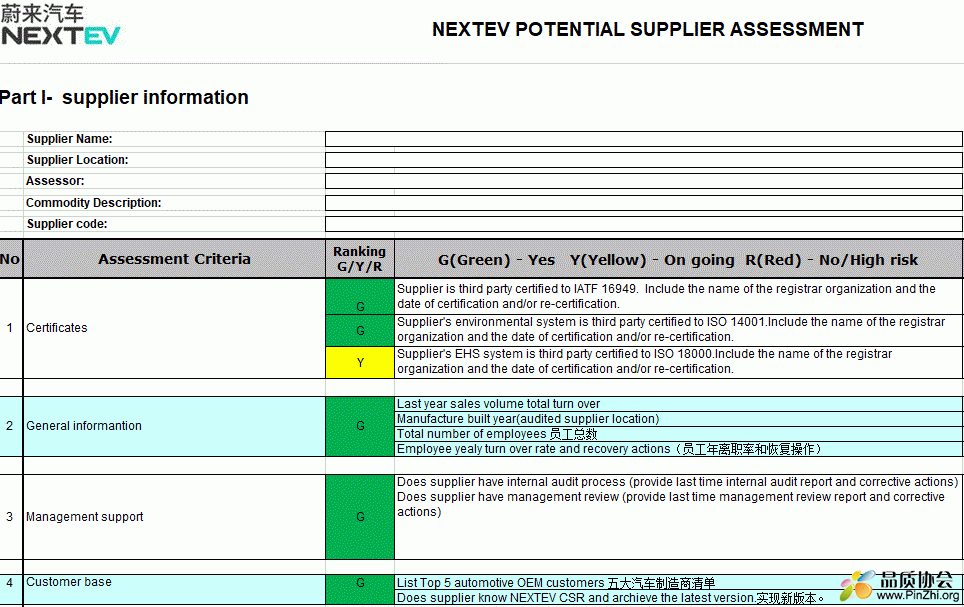The height and width of the screenshot is (607, 964).
Task: Click the 'NEXTEV POTENTIAL SUPPLIER ASSESSMENT' title
Action: [x=648, y=30]
